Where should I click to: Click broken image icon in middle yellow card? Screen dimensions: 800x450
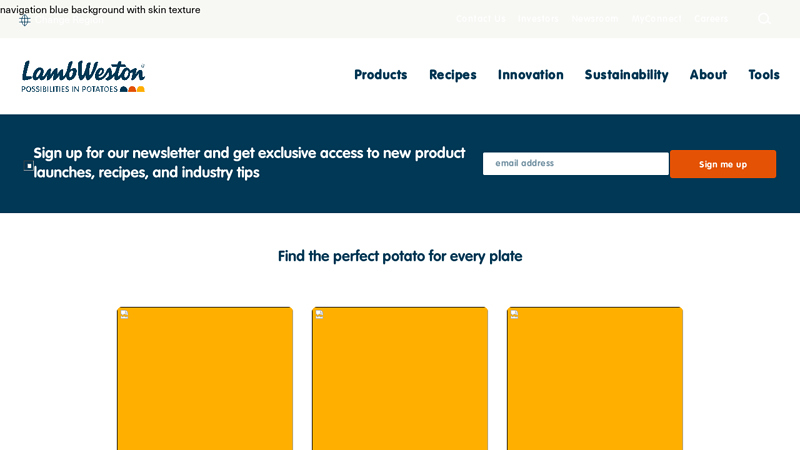[319, 314]
